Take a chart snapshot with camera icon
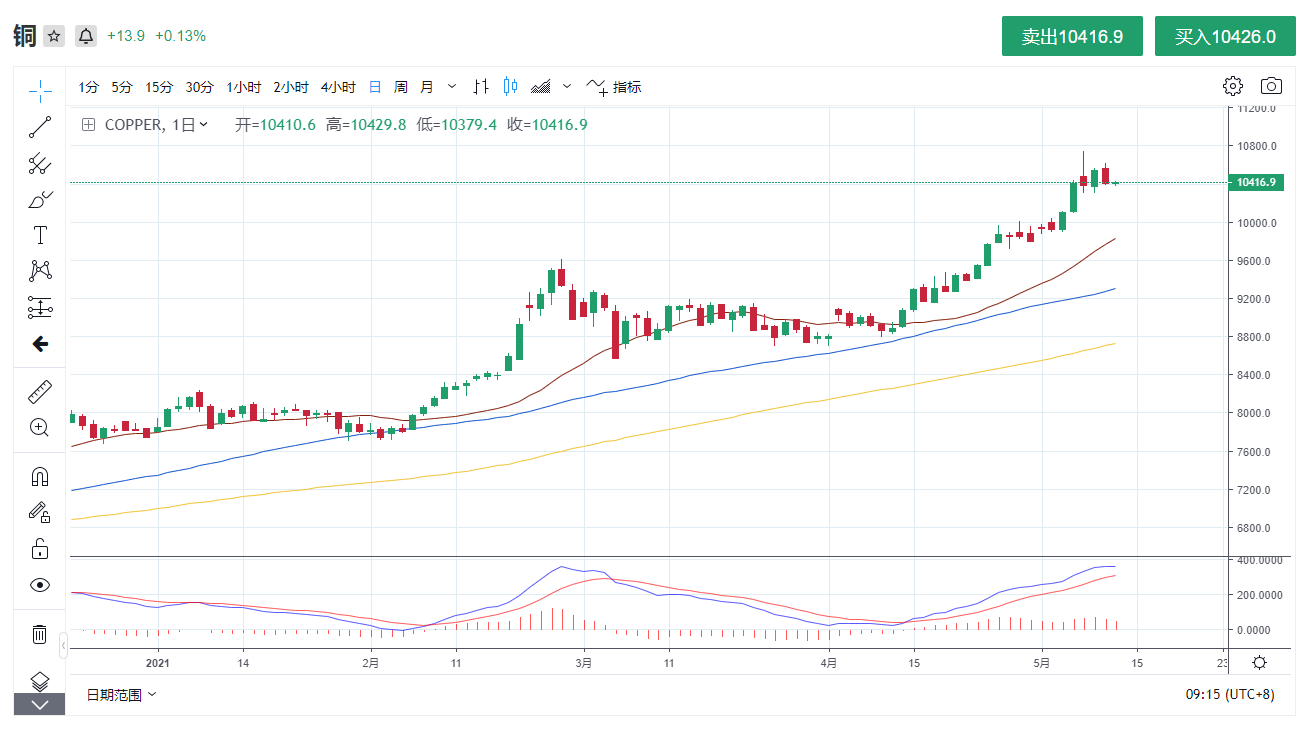The width and height of the screenshot is (1306, 733). tap(1271, 86)
